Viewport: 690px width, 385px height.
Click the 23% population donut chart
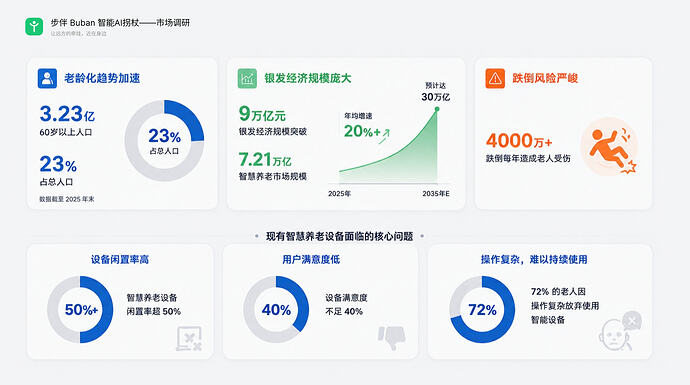click(x=164, y=140)
